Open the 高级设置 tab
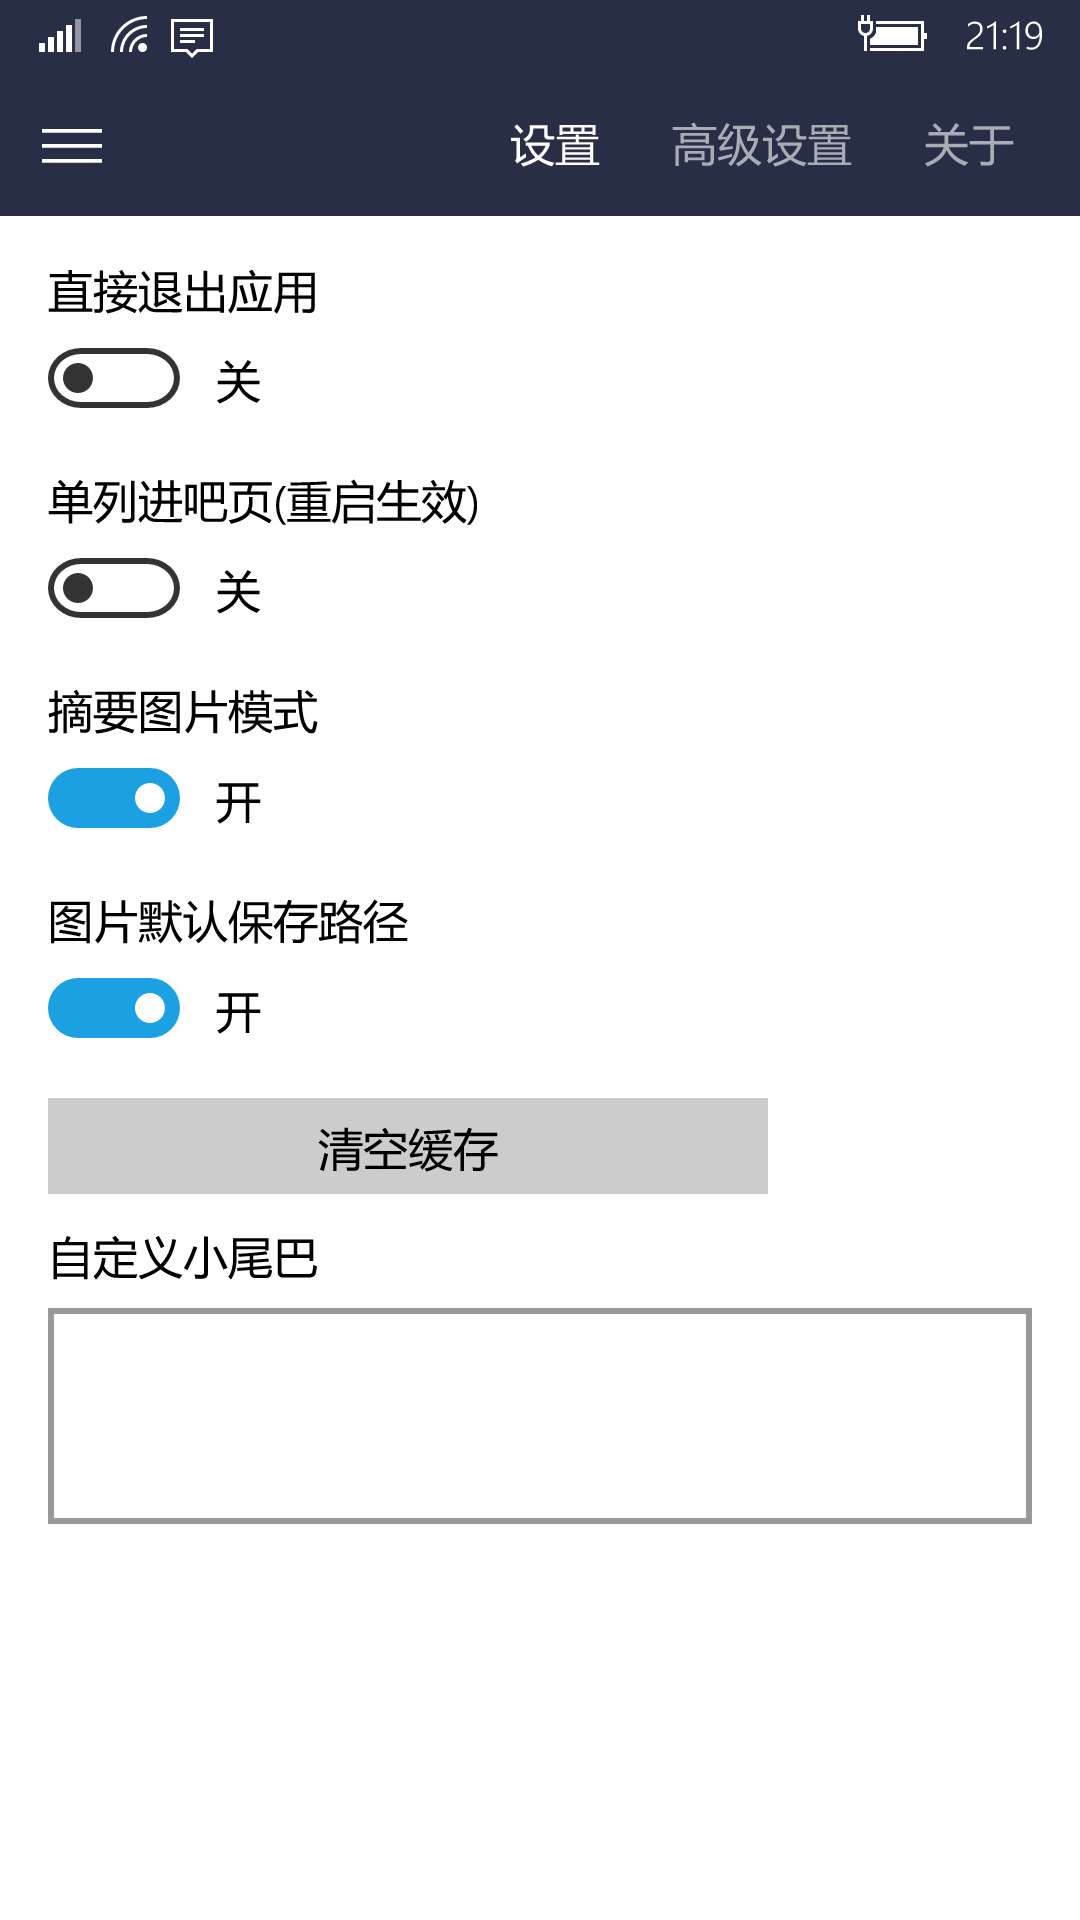This screenshot has width=1080, height=1920. click(761, 146)
